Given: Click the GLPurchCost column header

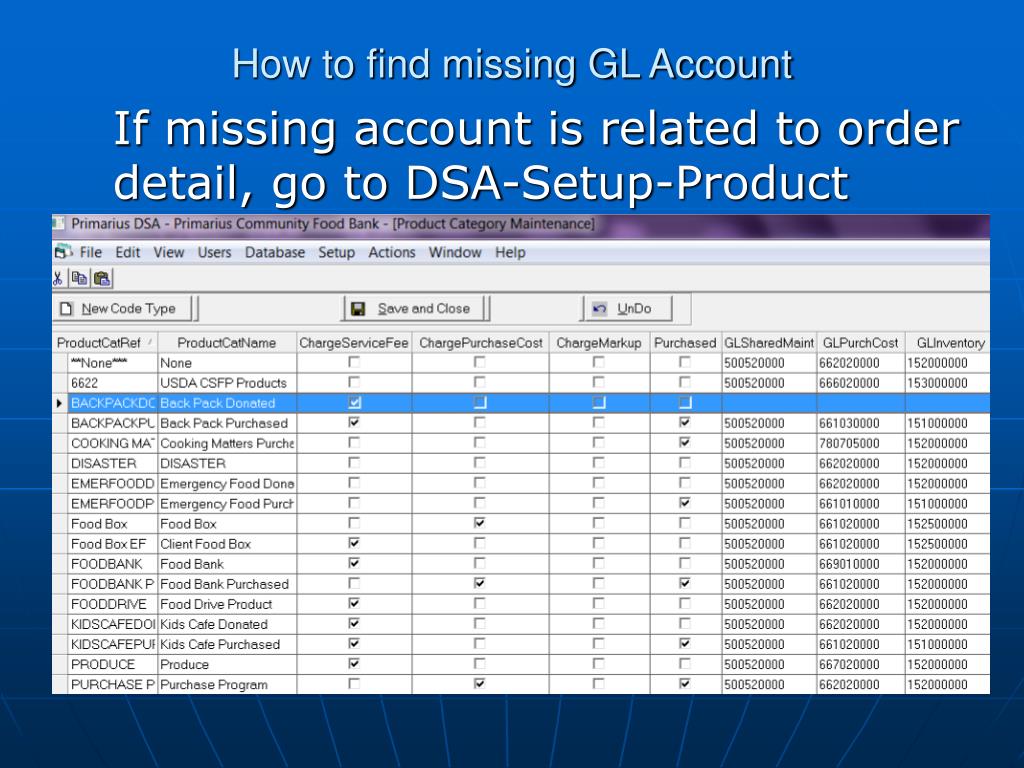Looking at the screenshot, I should tap(860, 343).
